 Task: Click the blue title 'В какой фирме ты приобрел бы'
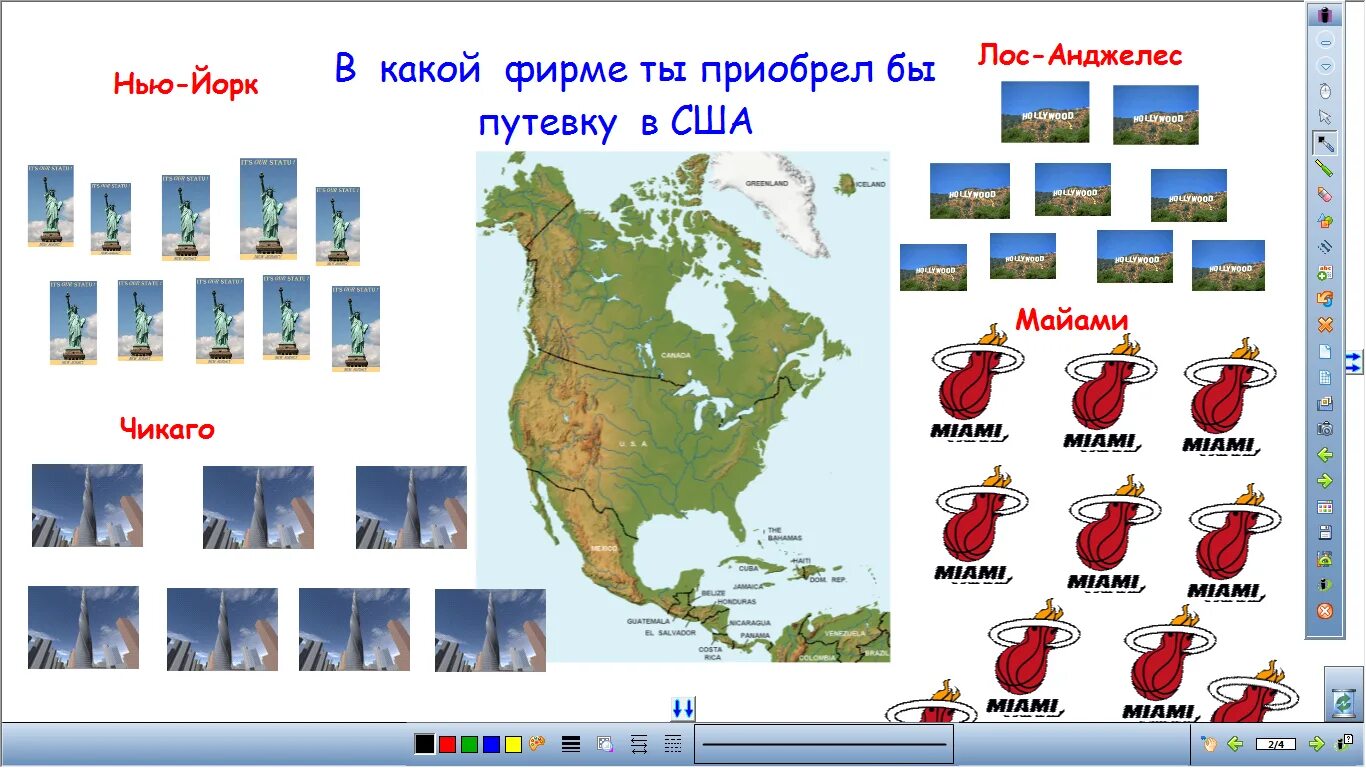point(635,71)
